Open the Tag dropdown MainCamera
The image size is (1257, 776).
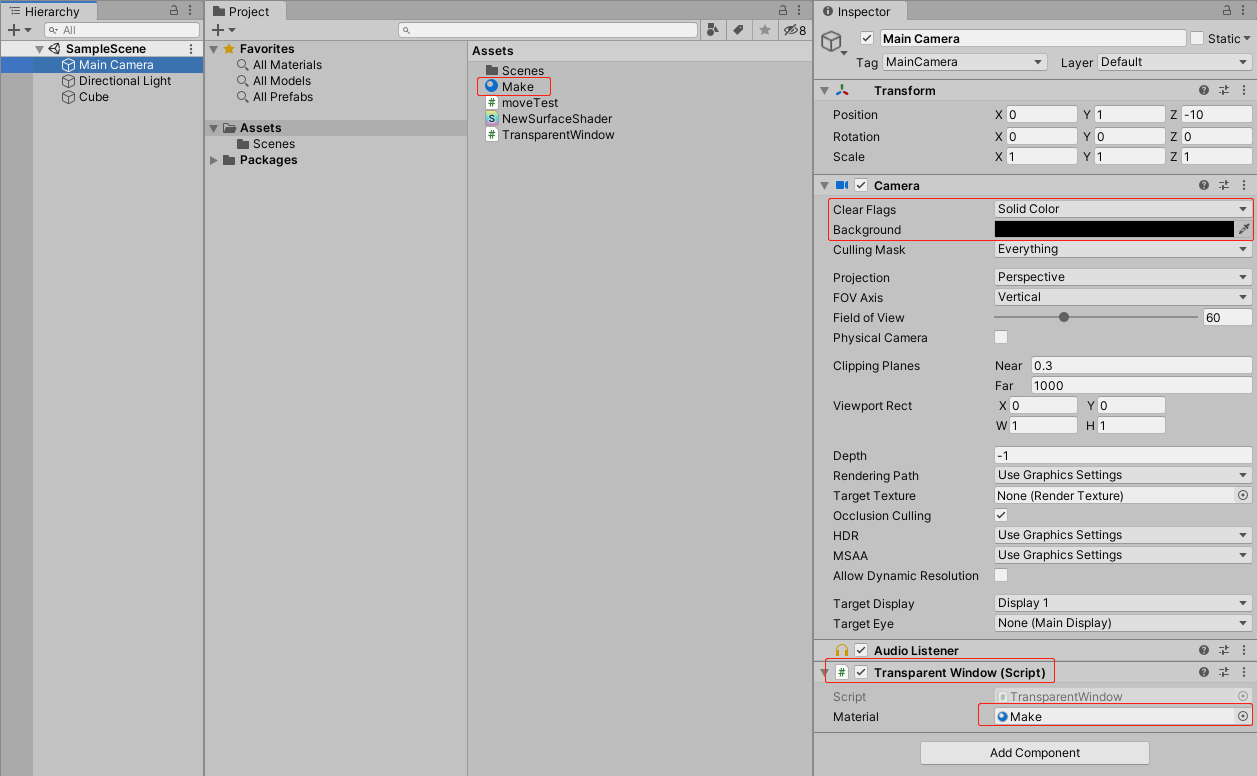point(964,62)
